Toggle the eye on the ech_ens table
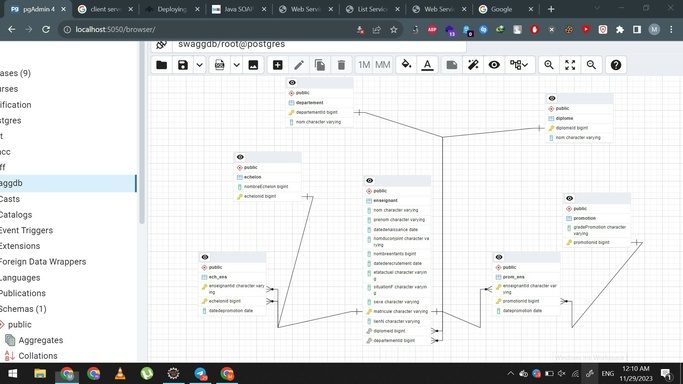 (x=205, y=257)
